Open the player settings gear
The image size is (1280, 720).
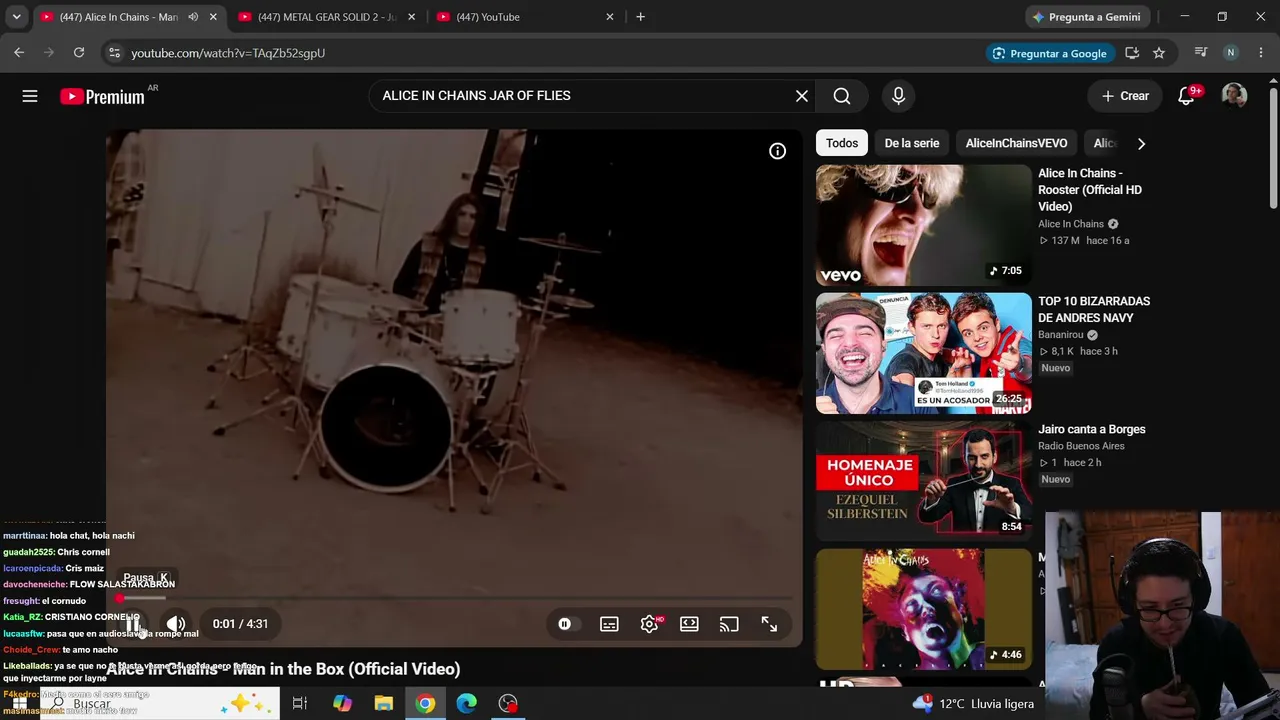[649, 624]
